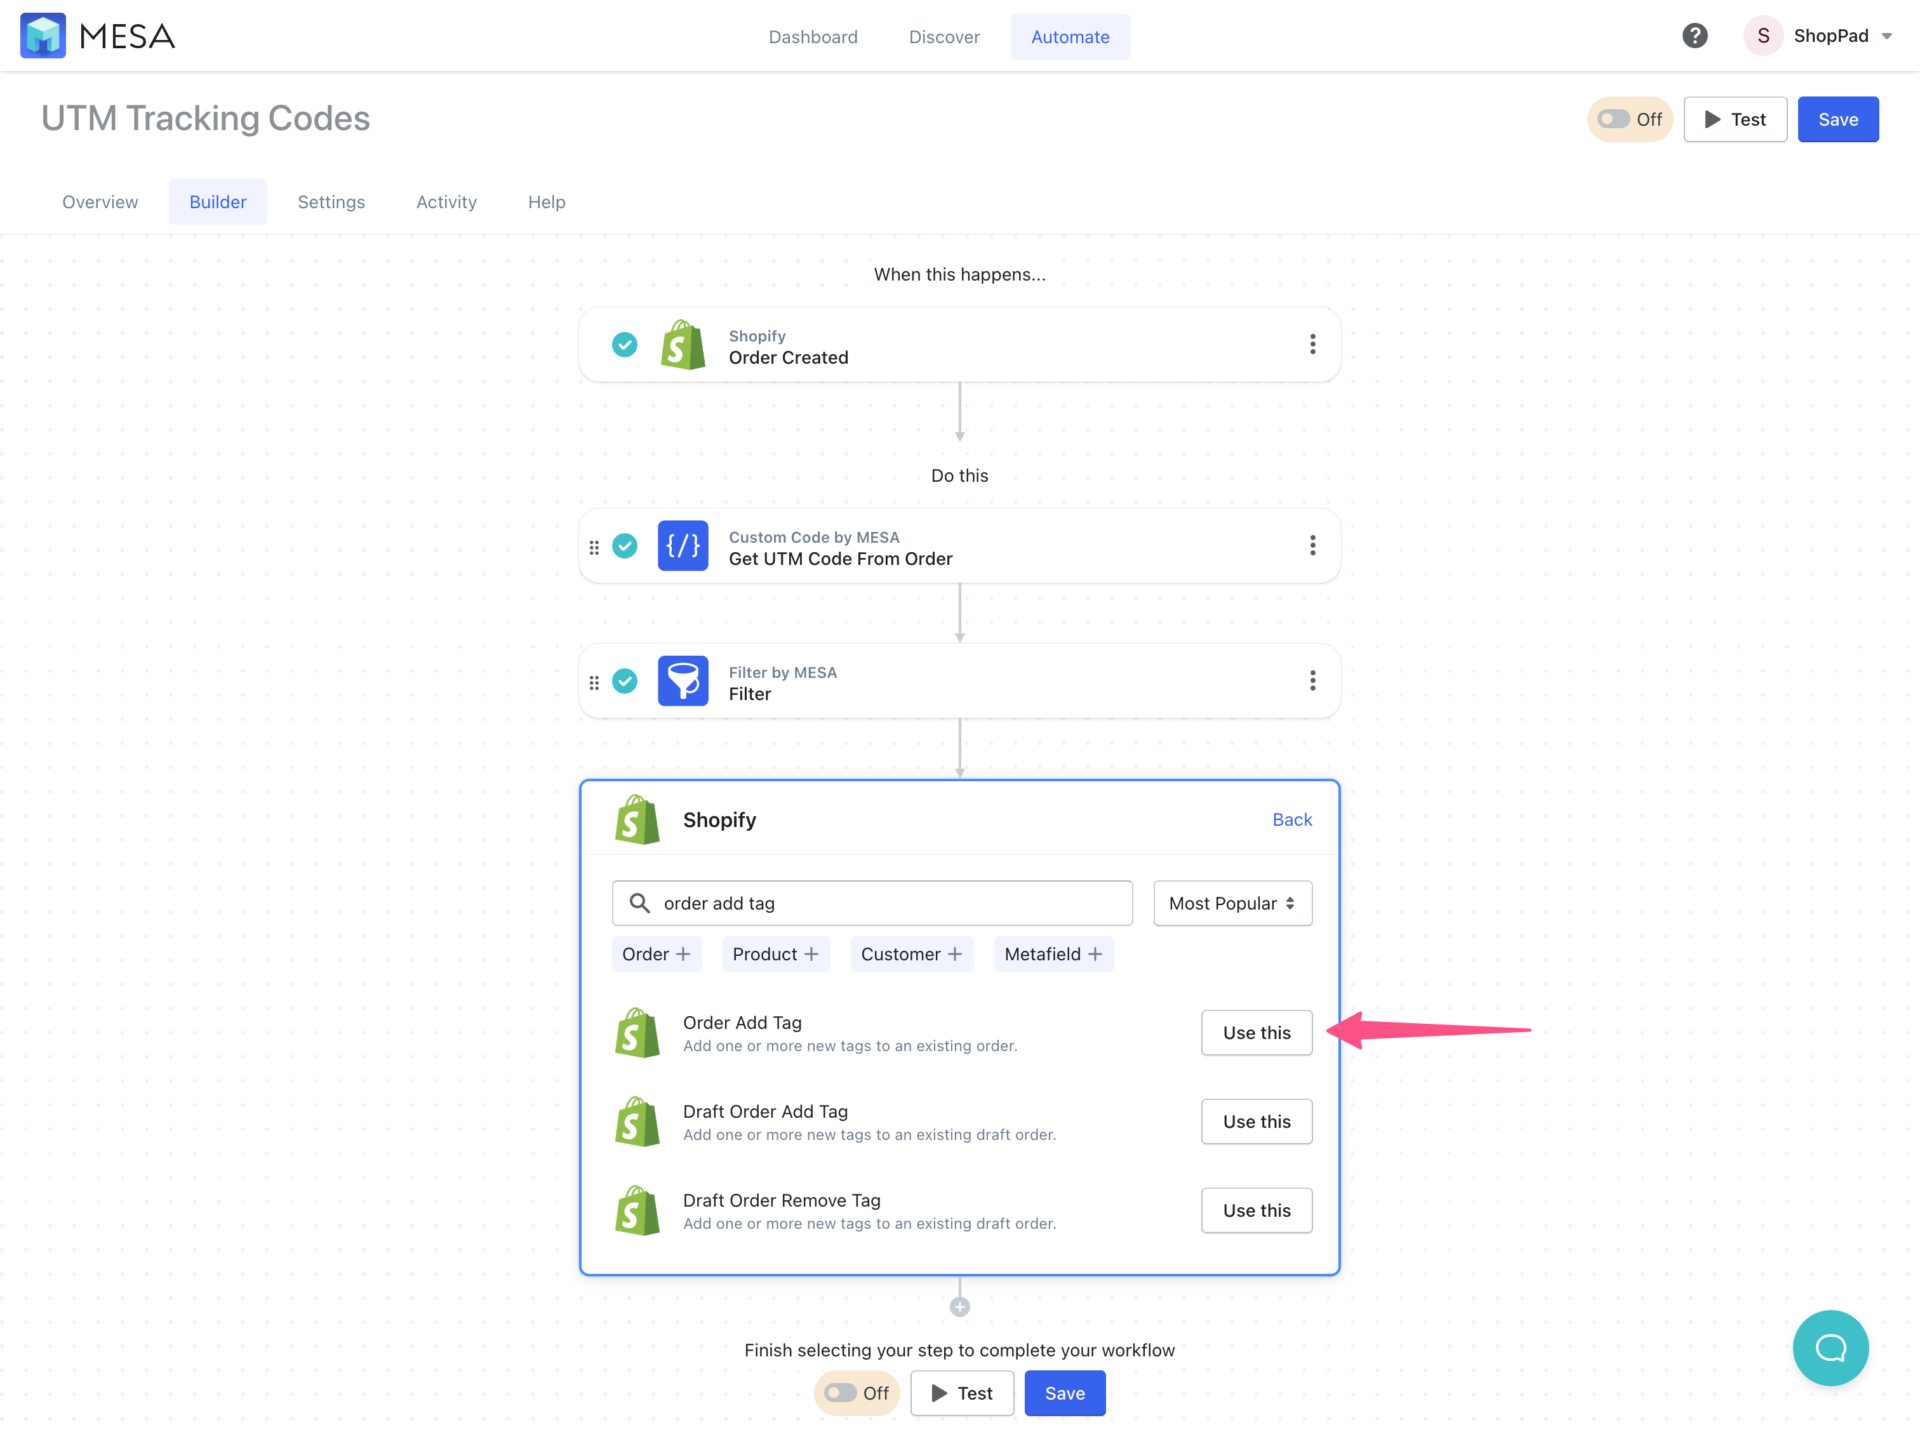This screenshot has width=1920, height=1437.
Task: Change the Most Popular sort order
Action: [1232, 903]
